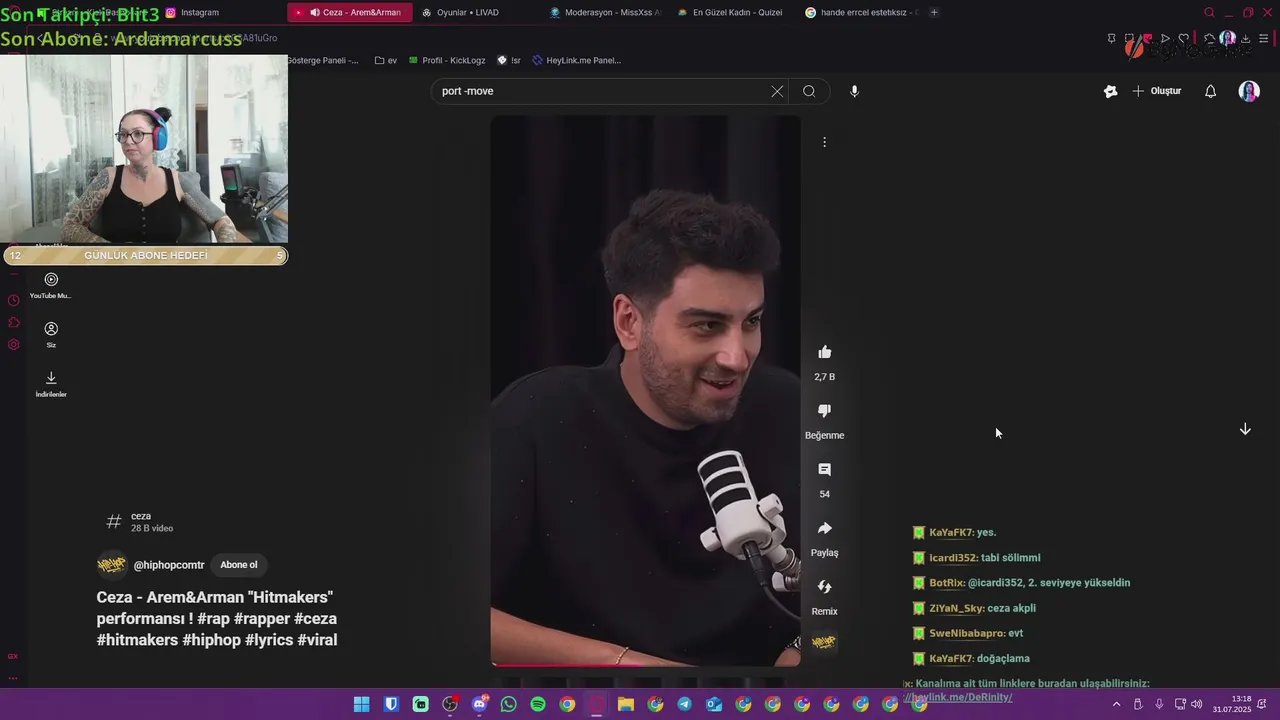Open Telegram from the taskbar
Viewport: 1280px width, 720px height.
[x=684, y=704]
